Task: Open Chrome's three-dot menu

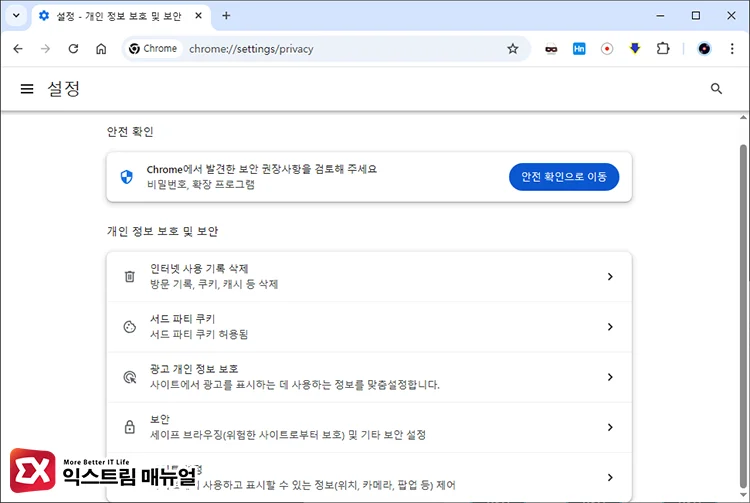Action: pyautogui.click(x=732, y=49)
